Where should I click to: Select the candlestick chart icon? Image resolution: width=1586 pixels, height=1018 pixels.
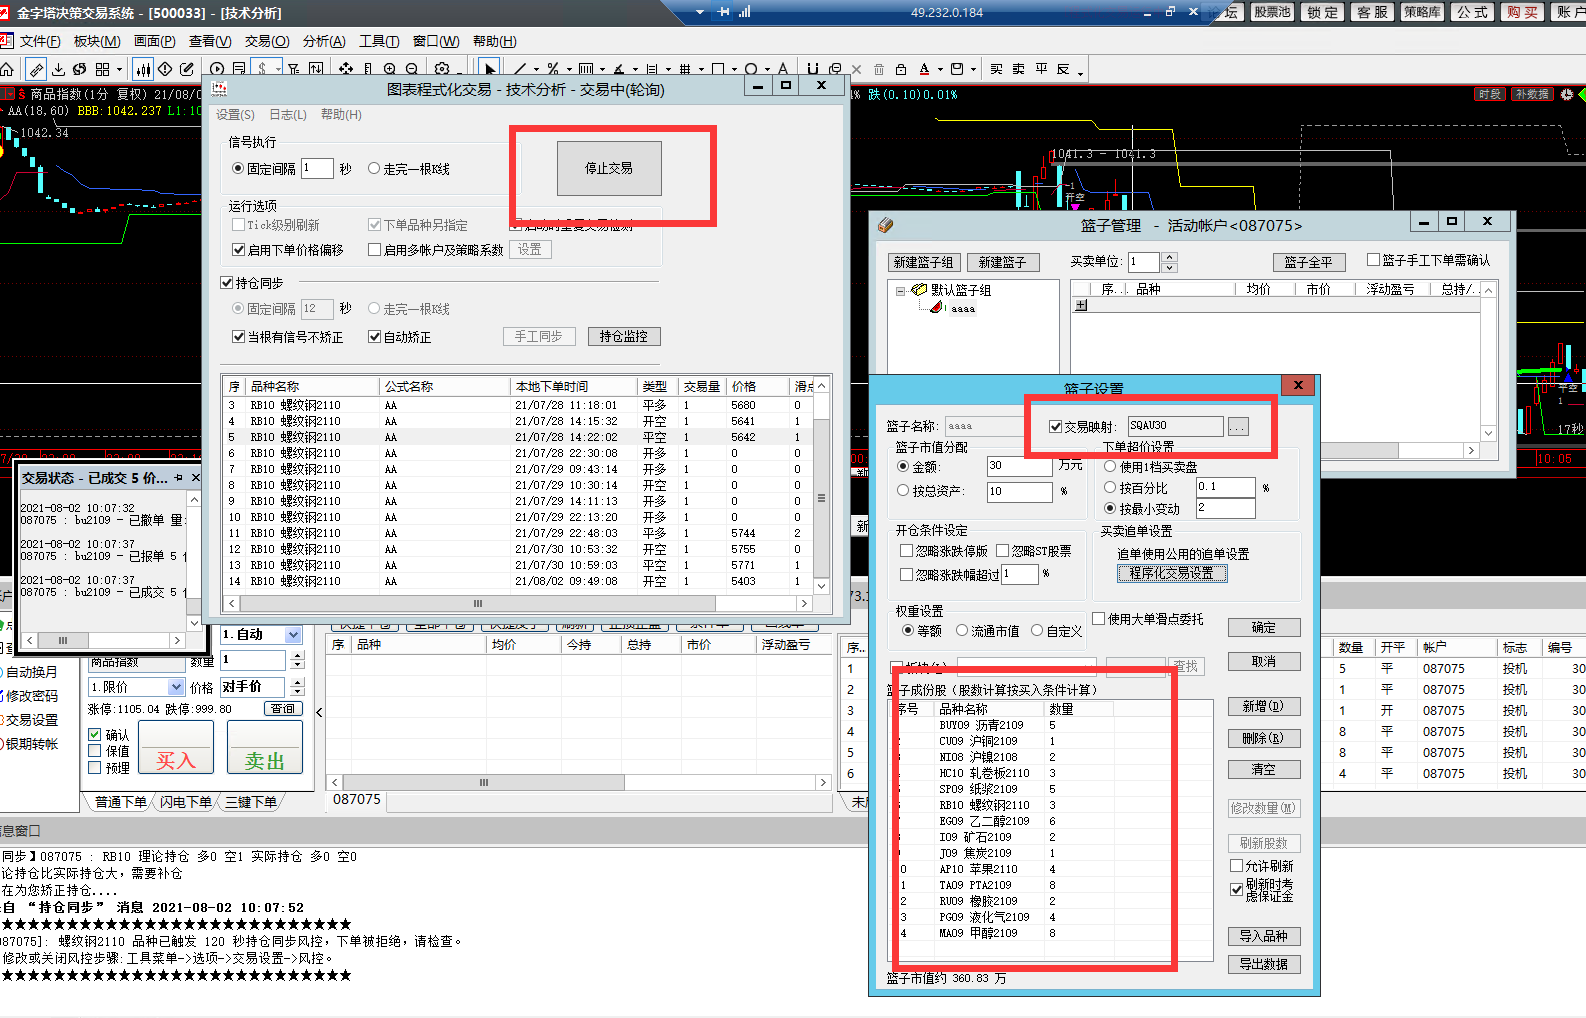pos(143,69)
